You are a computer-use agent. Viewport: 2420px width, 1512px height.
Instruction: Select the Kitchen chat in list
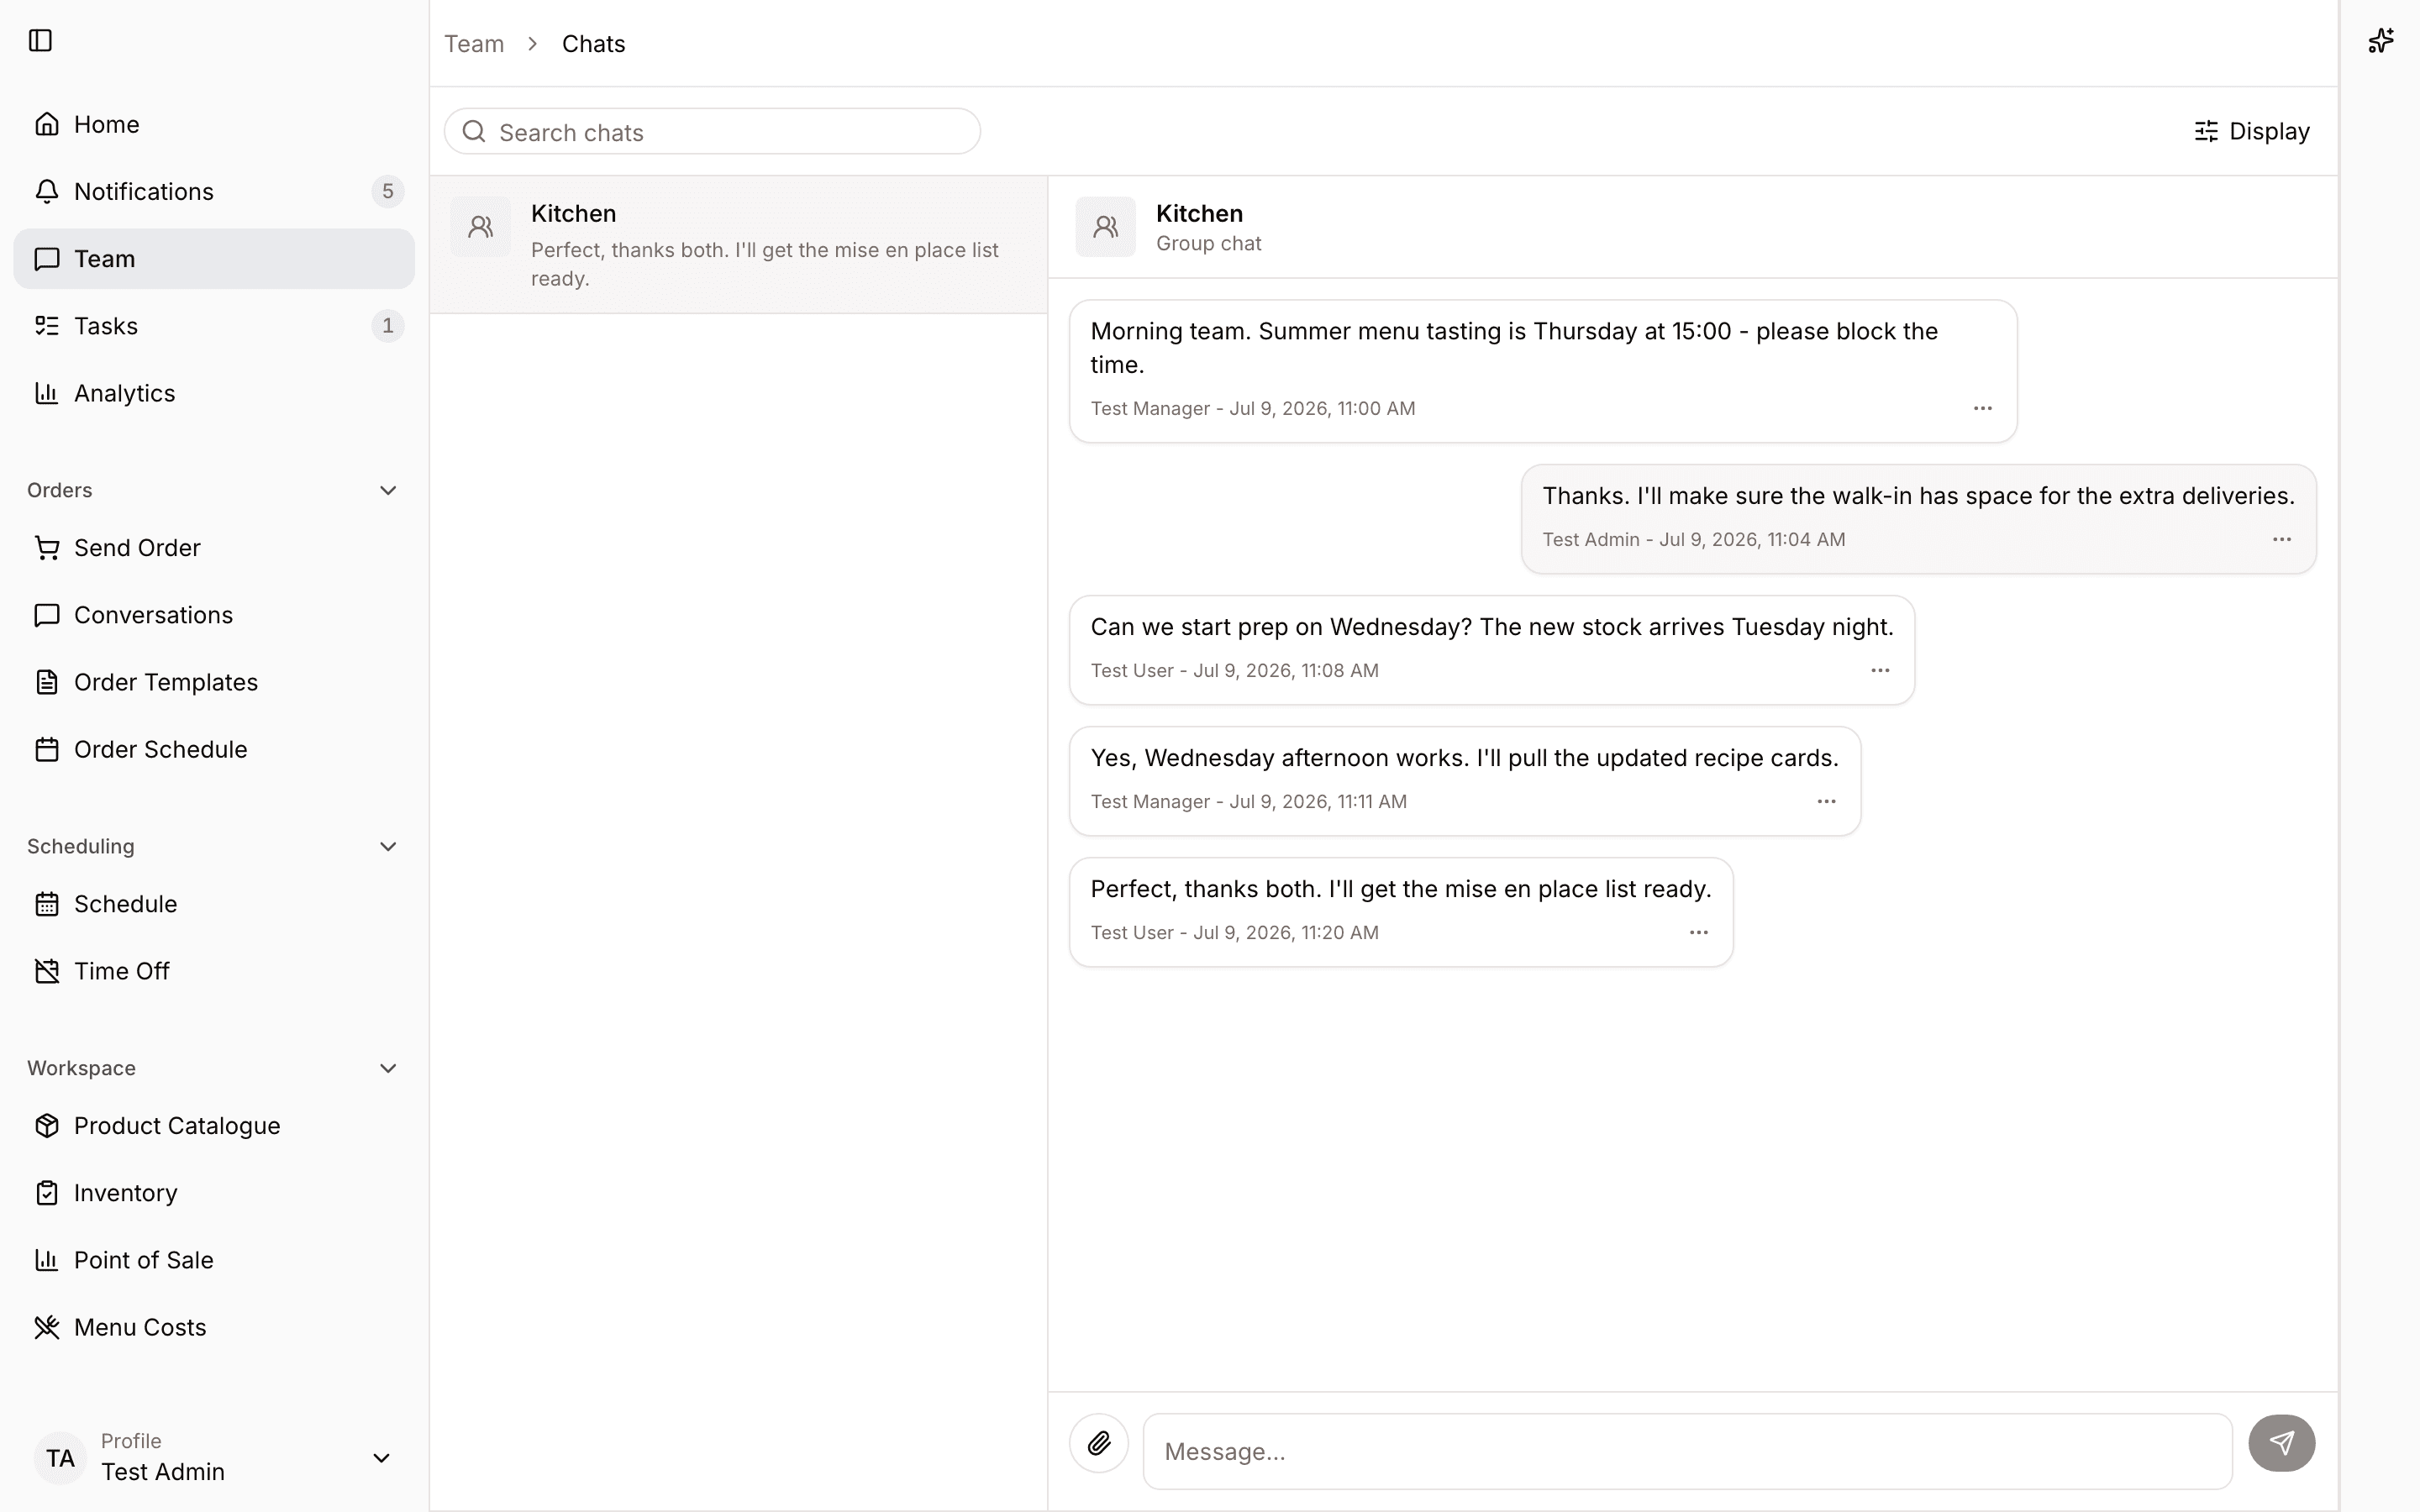[x=739, y=245]
